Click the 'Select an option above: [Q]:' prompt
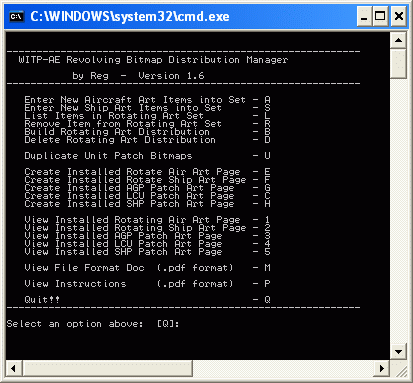This screenshot has width=413, height=383. click(93, 324)
